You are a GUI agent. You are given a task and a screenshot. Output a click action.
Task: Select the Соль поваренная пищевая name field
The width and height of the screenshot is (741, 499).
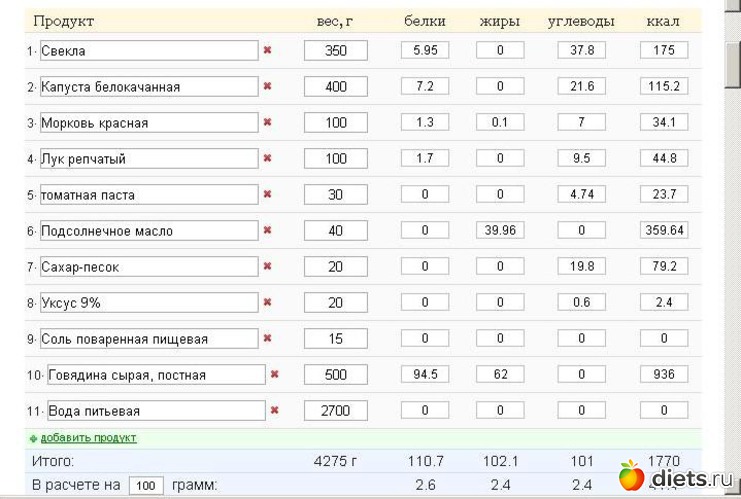click(x=148, y=338)
